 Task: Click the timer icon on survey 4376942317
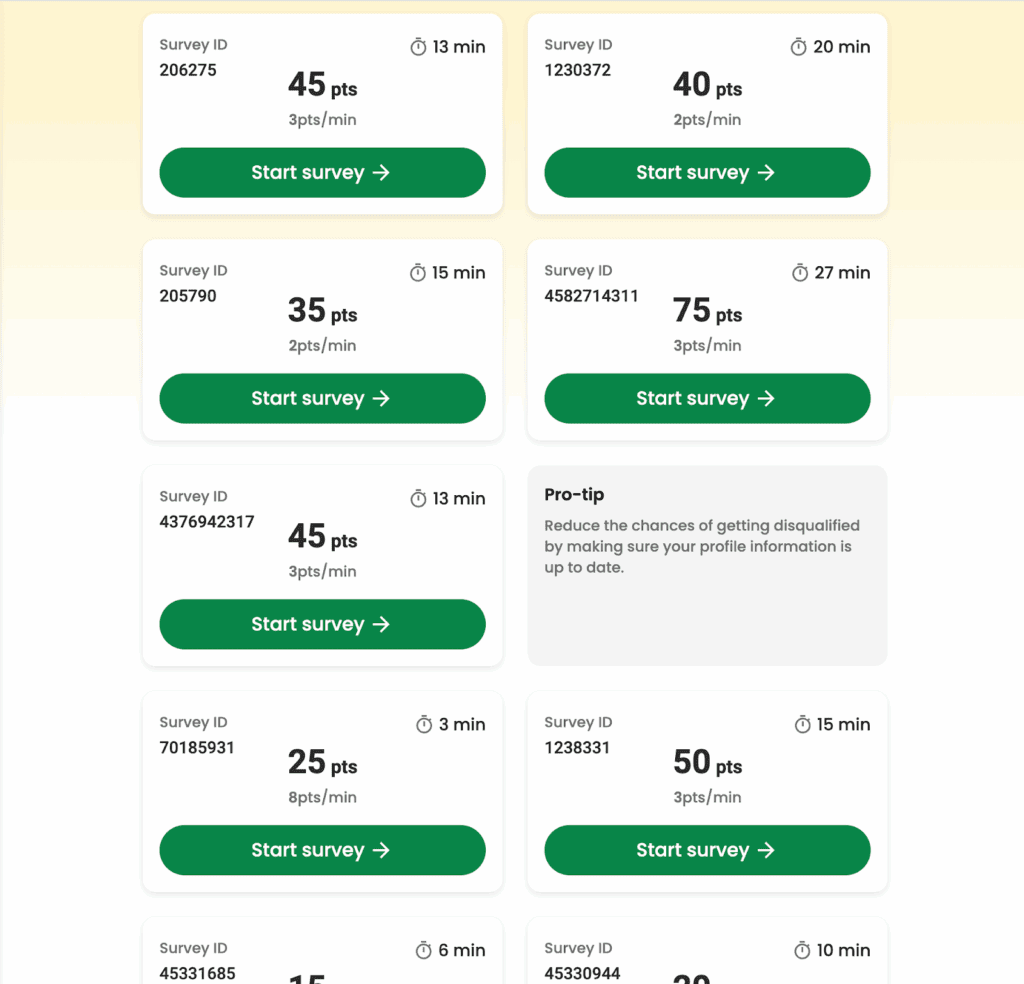pos(419,499)
